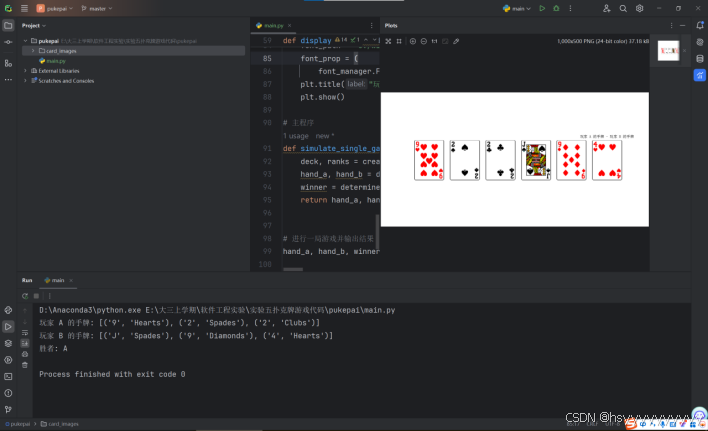Screen dimensions: 708x431
Task: Open more run actions menu in the top toolbar
Action: 570,8
